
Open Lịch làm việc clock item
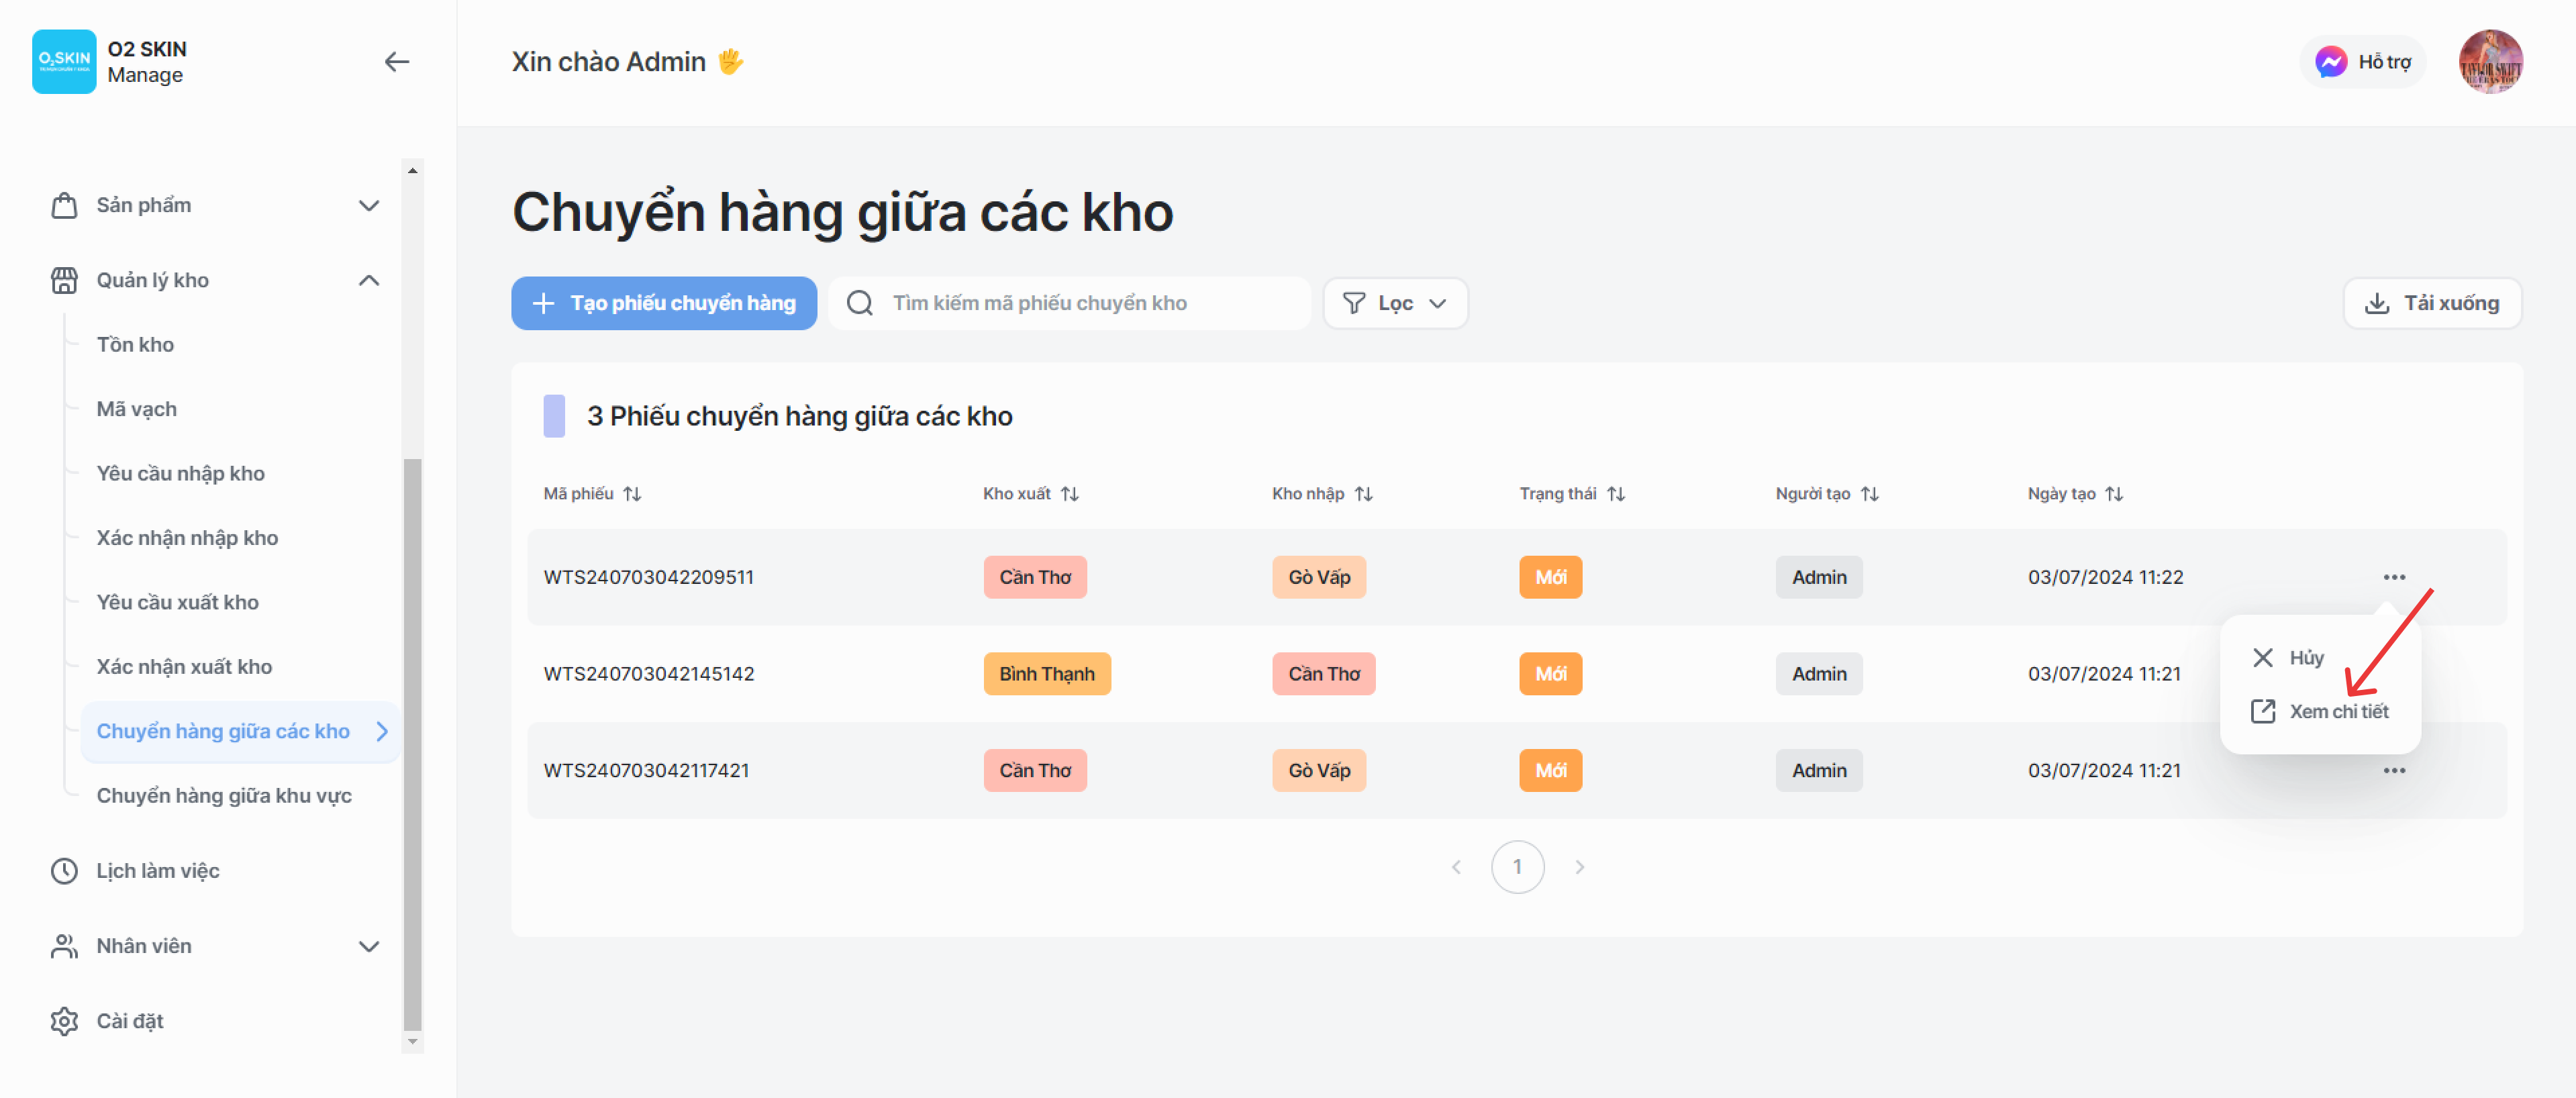tap(64, 871)
